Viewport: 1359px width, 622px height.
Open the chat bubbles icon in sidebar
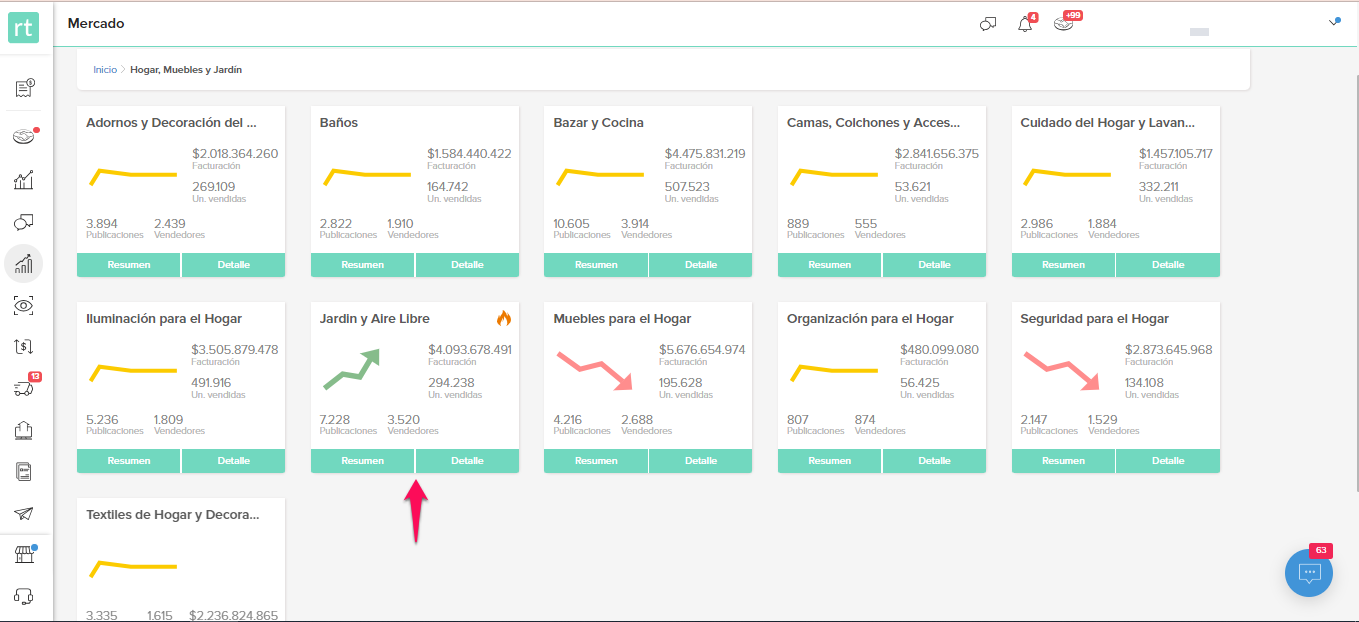pyautogui.click(x=24, y=221)
